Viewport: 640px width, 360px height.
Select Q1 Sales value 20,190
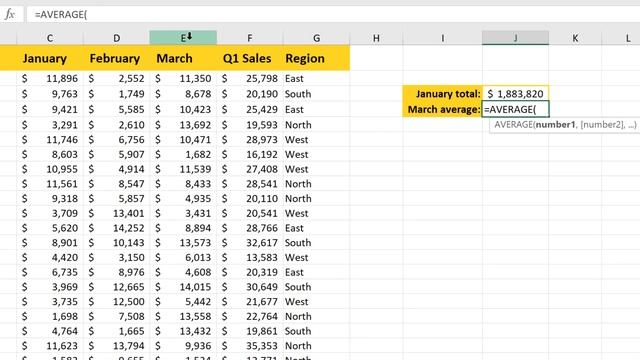250,94
